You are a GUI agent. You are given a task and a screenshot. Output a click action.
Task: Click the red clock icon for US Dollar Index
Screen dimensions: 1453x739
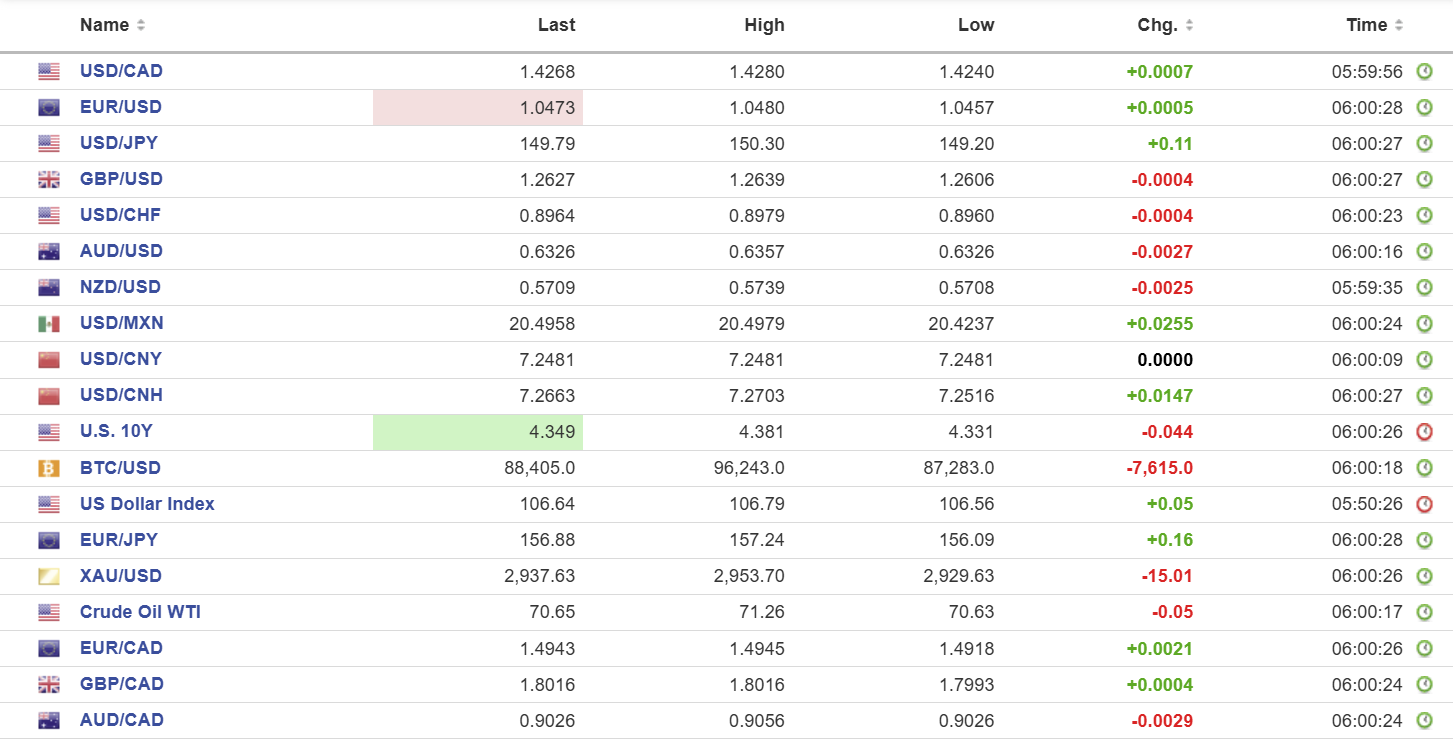tap(1425, 504)
